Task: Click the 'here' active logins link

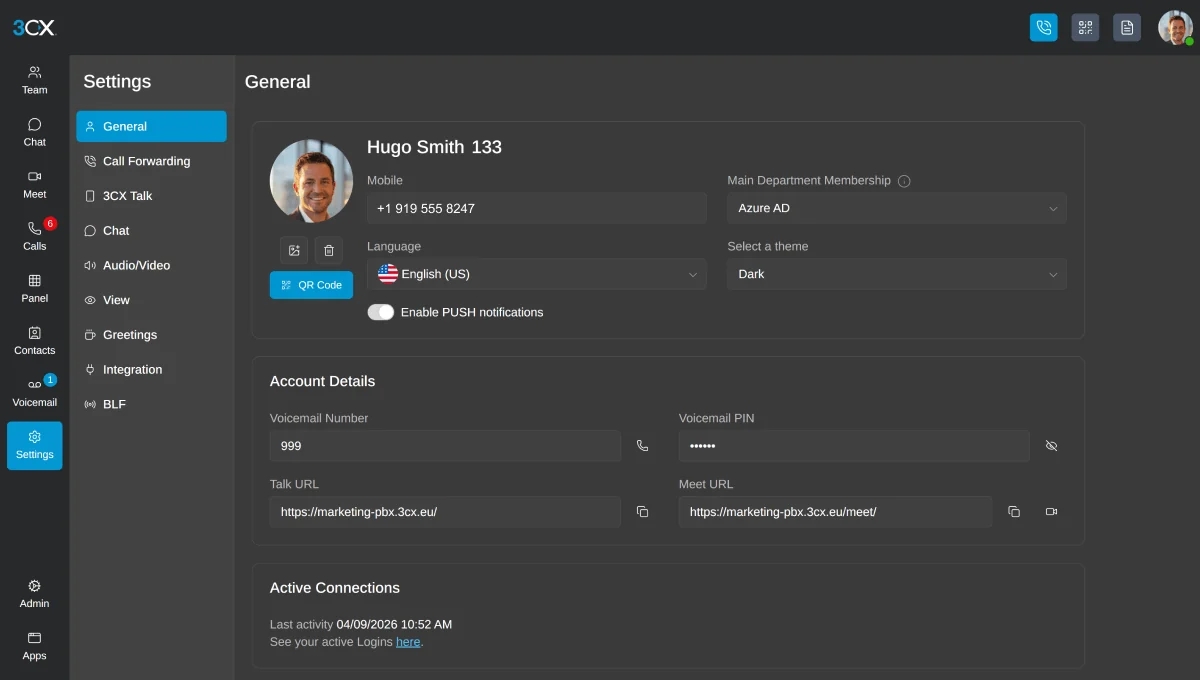Action: 408,642
